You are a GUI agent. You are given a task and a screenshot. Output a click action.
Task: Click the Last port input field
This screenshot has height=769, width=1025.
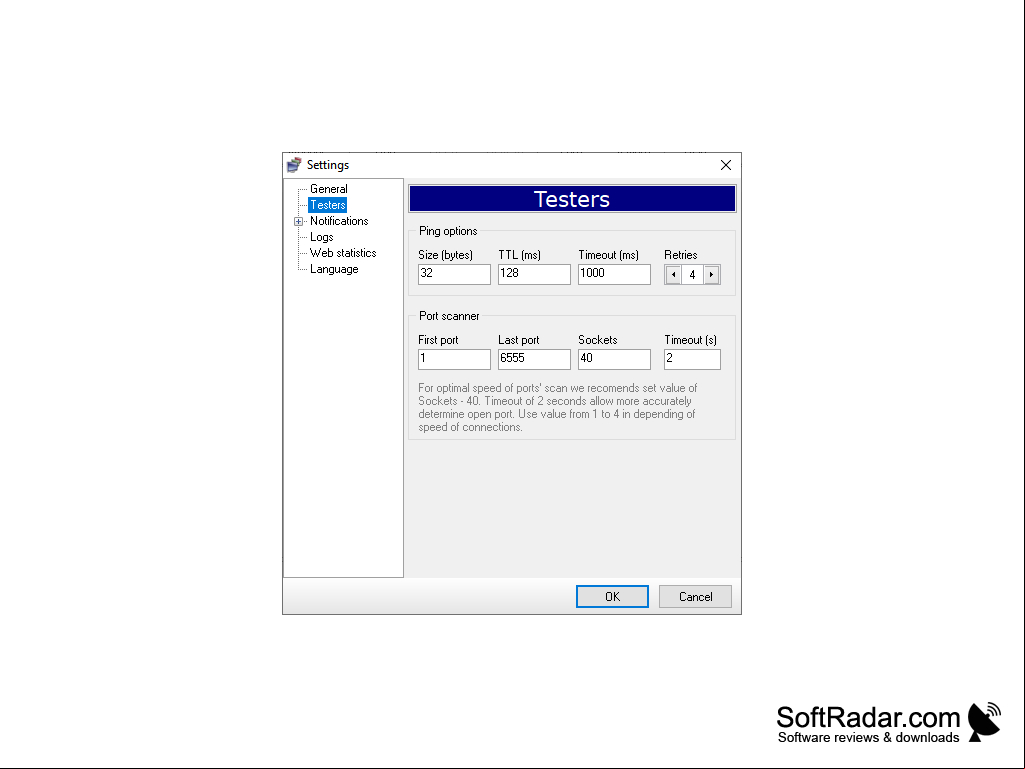point(534,359)
